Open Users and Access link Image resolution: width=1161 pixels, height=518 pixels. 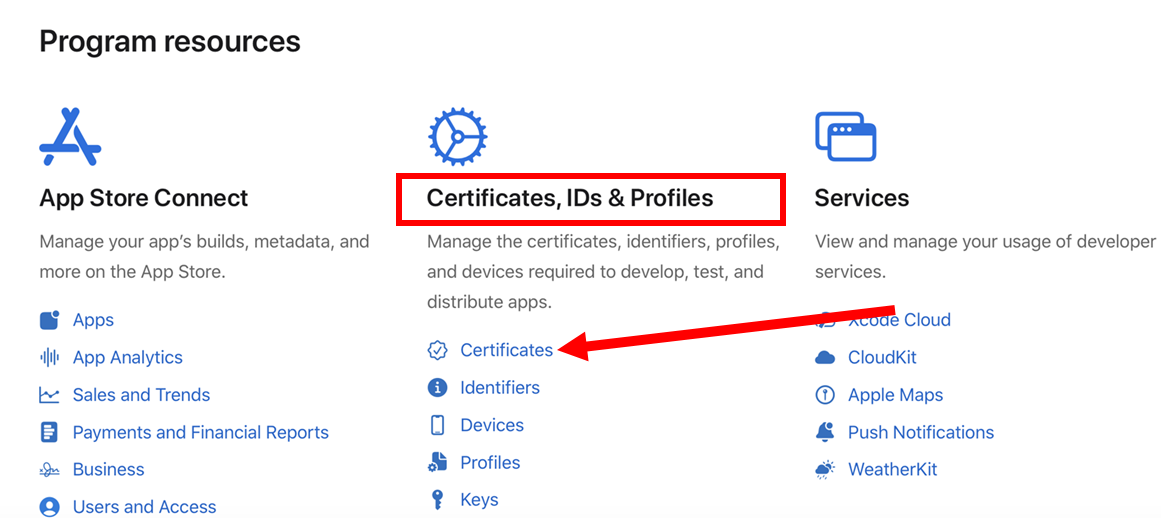pos(144,507)
